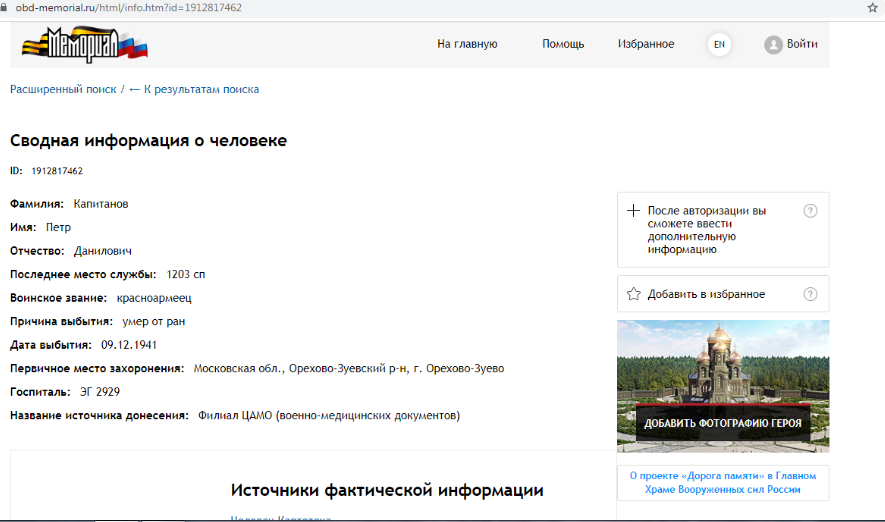Viewport: 885px width, 522px height.
Task: Click the star icon beside Добавить в избранное
Action: [634, 294]
